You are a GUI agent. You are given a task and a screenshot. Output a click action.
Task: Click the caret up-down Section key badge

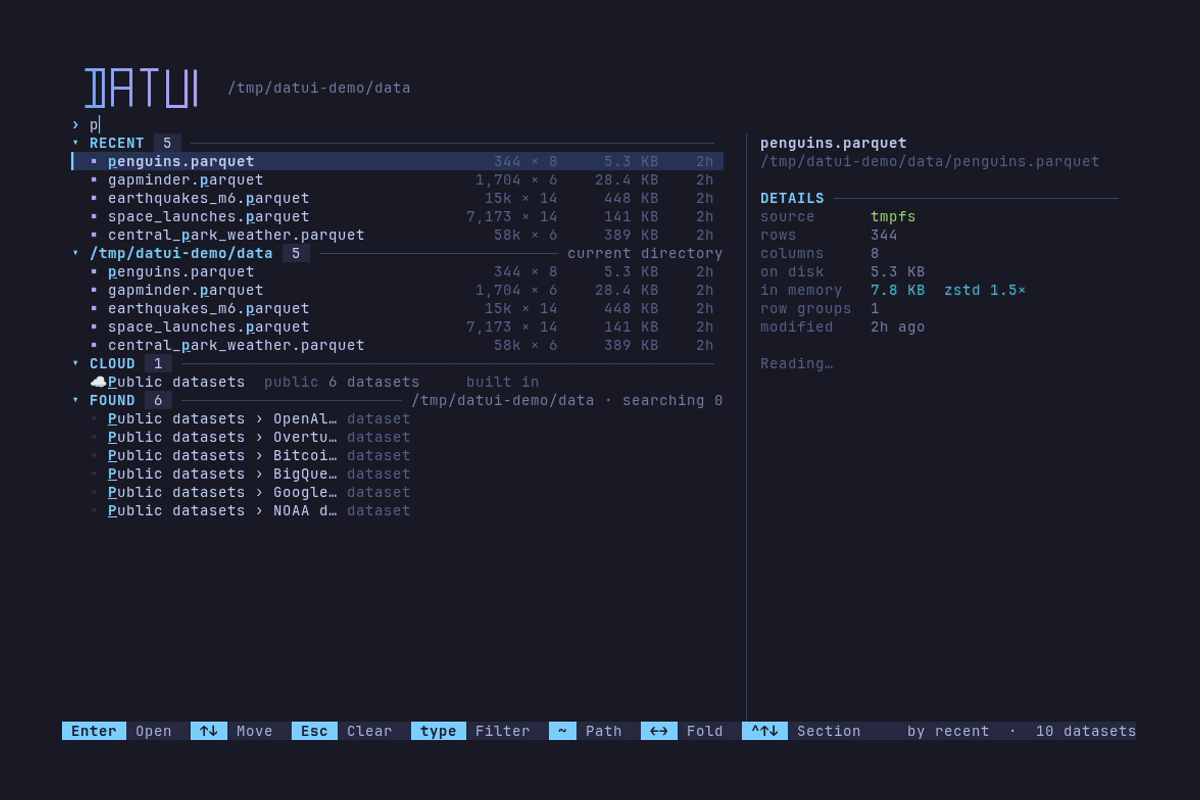tap(765, 731)
